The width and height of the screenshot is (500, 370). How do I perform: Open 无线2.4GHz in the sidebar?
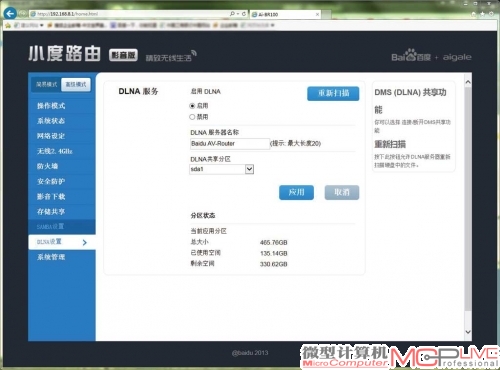[62, 151]
